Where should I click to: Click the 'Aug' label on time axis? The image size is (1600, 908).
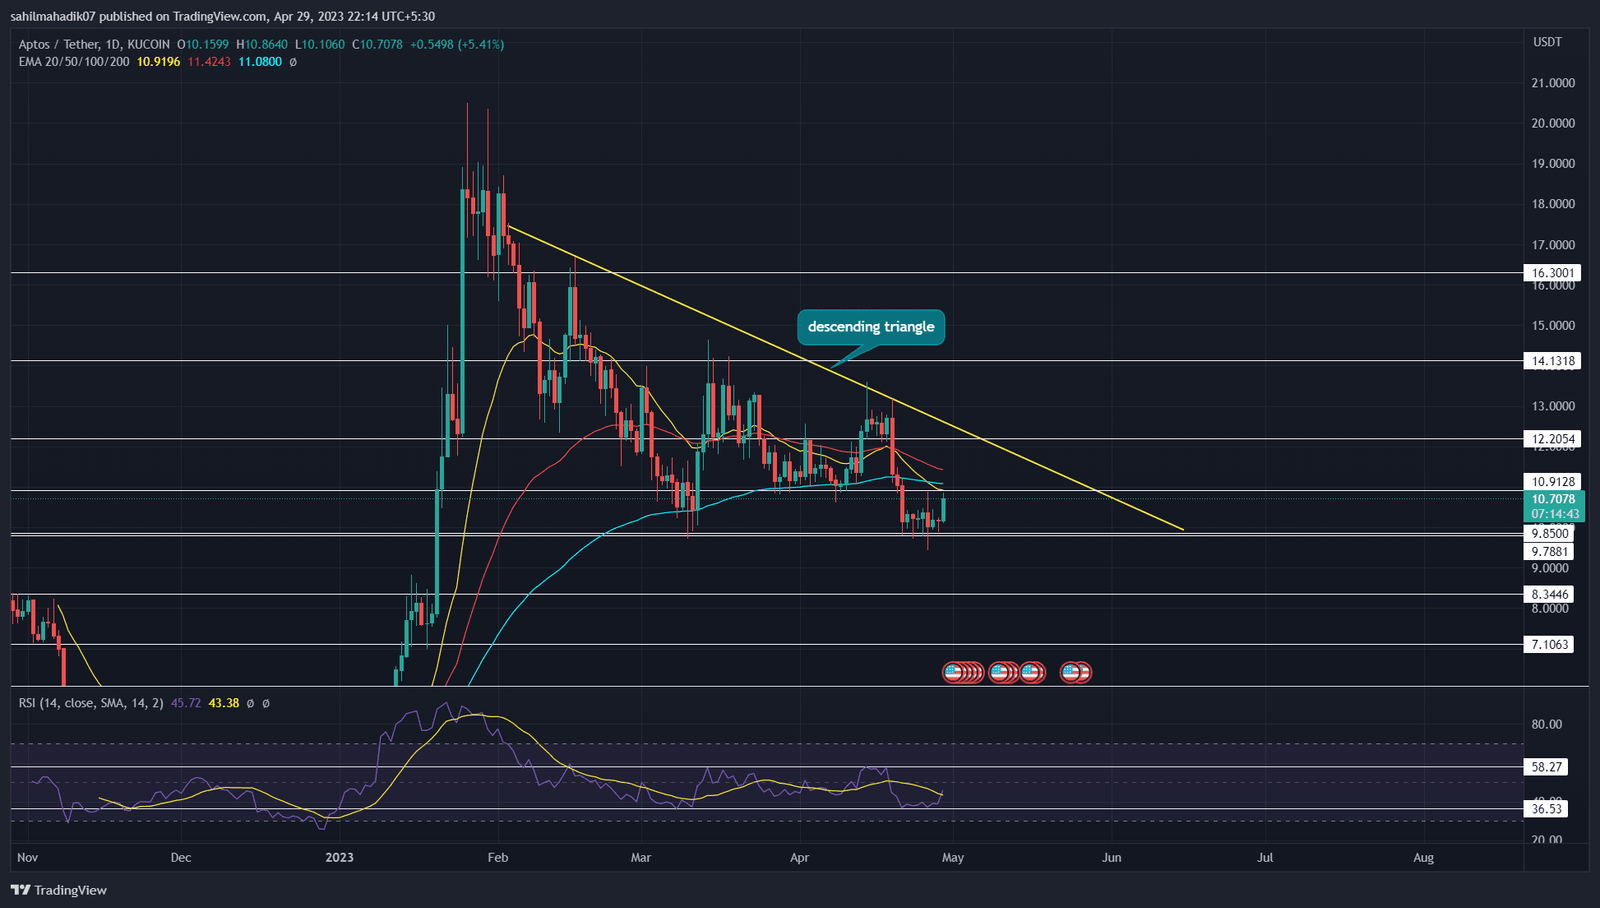pyautogui.click(x=1424, y=858)
